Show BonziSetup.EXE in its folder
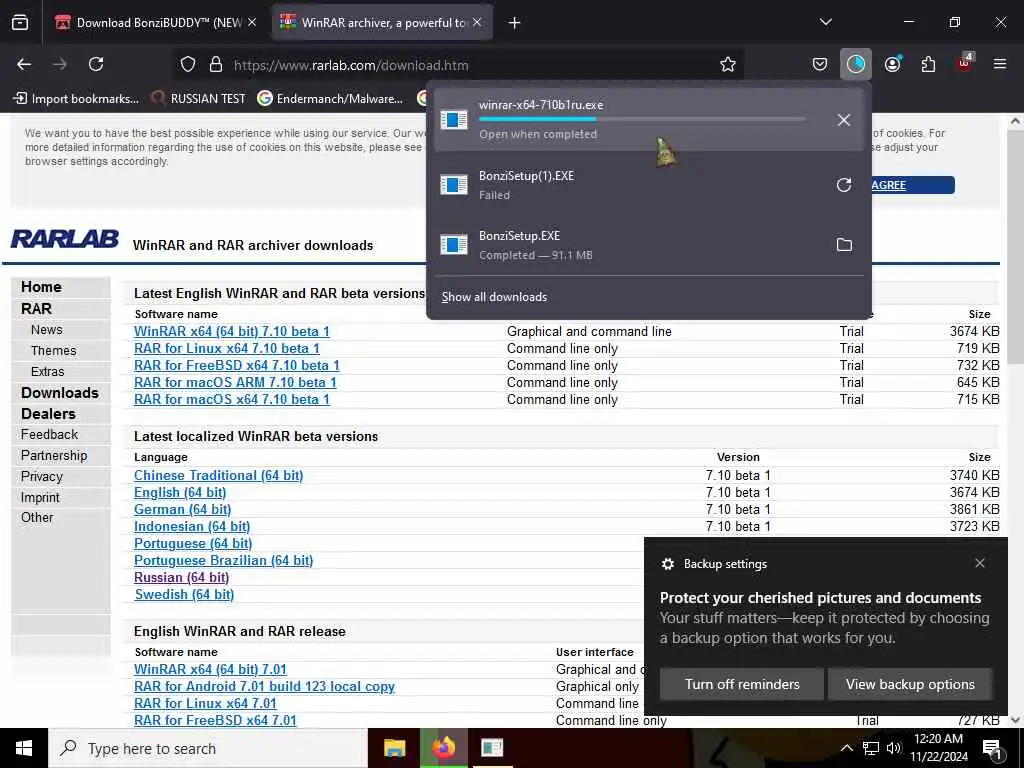The width and height of the screenshot is (1024, 768). tap(844, 245)
